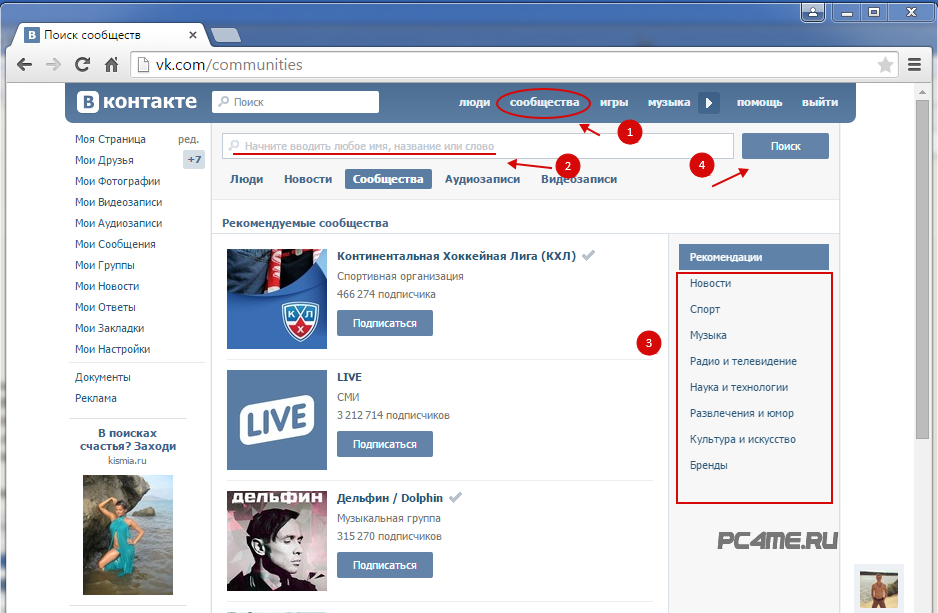The width and height of the screenshot is (938, 613).
Task: Open Документы link in sidebar
Action: 102,377
